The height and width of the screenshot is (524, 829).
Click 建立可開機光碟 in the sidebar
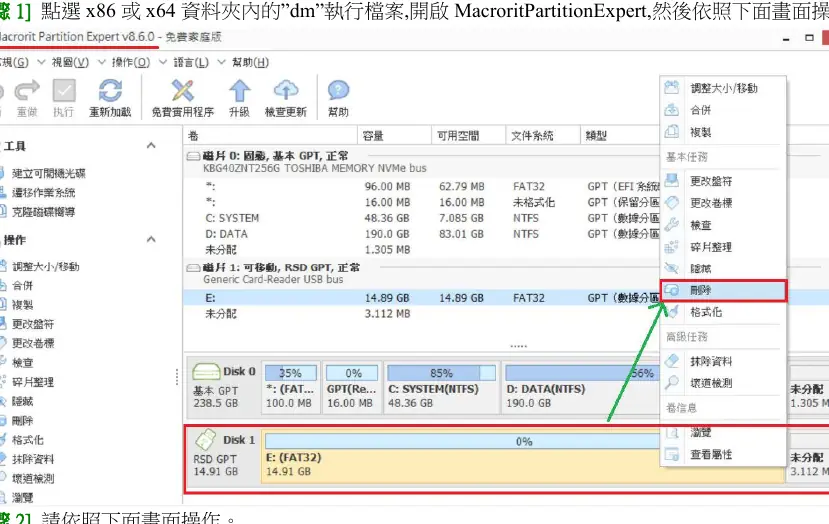click(49, 173)
